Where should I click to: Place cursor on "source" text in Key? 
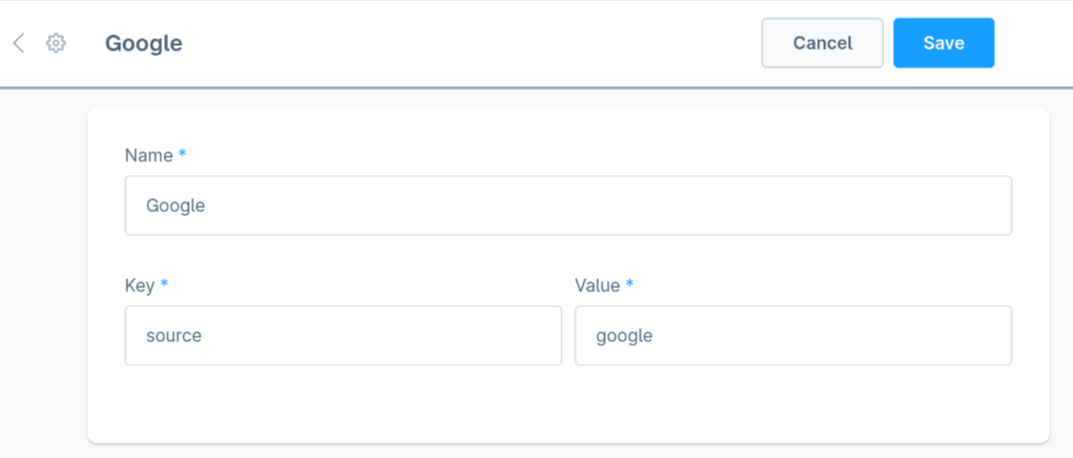(174, 336)
